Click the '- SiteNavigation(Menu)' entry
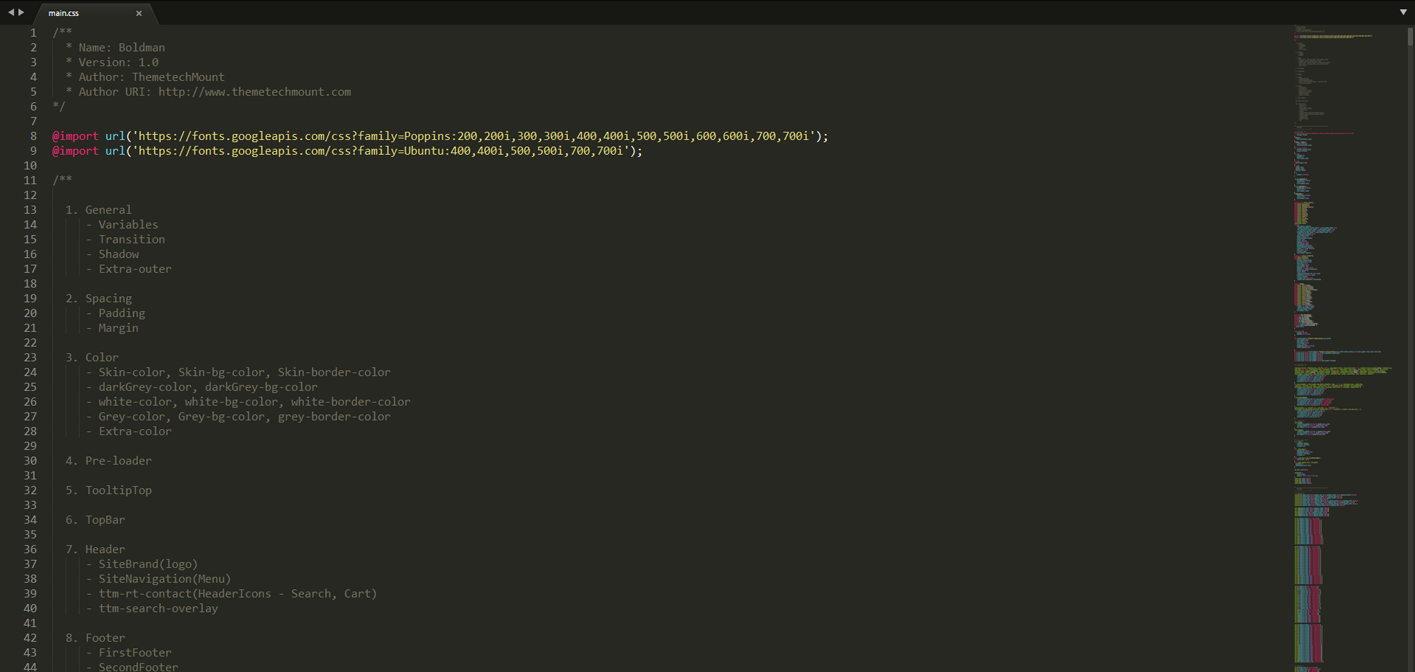This screenshot has height=672, width=1415. point(158,579)
